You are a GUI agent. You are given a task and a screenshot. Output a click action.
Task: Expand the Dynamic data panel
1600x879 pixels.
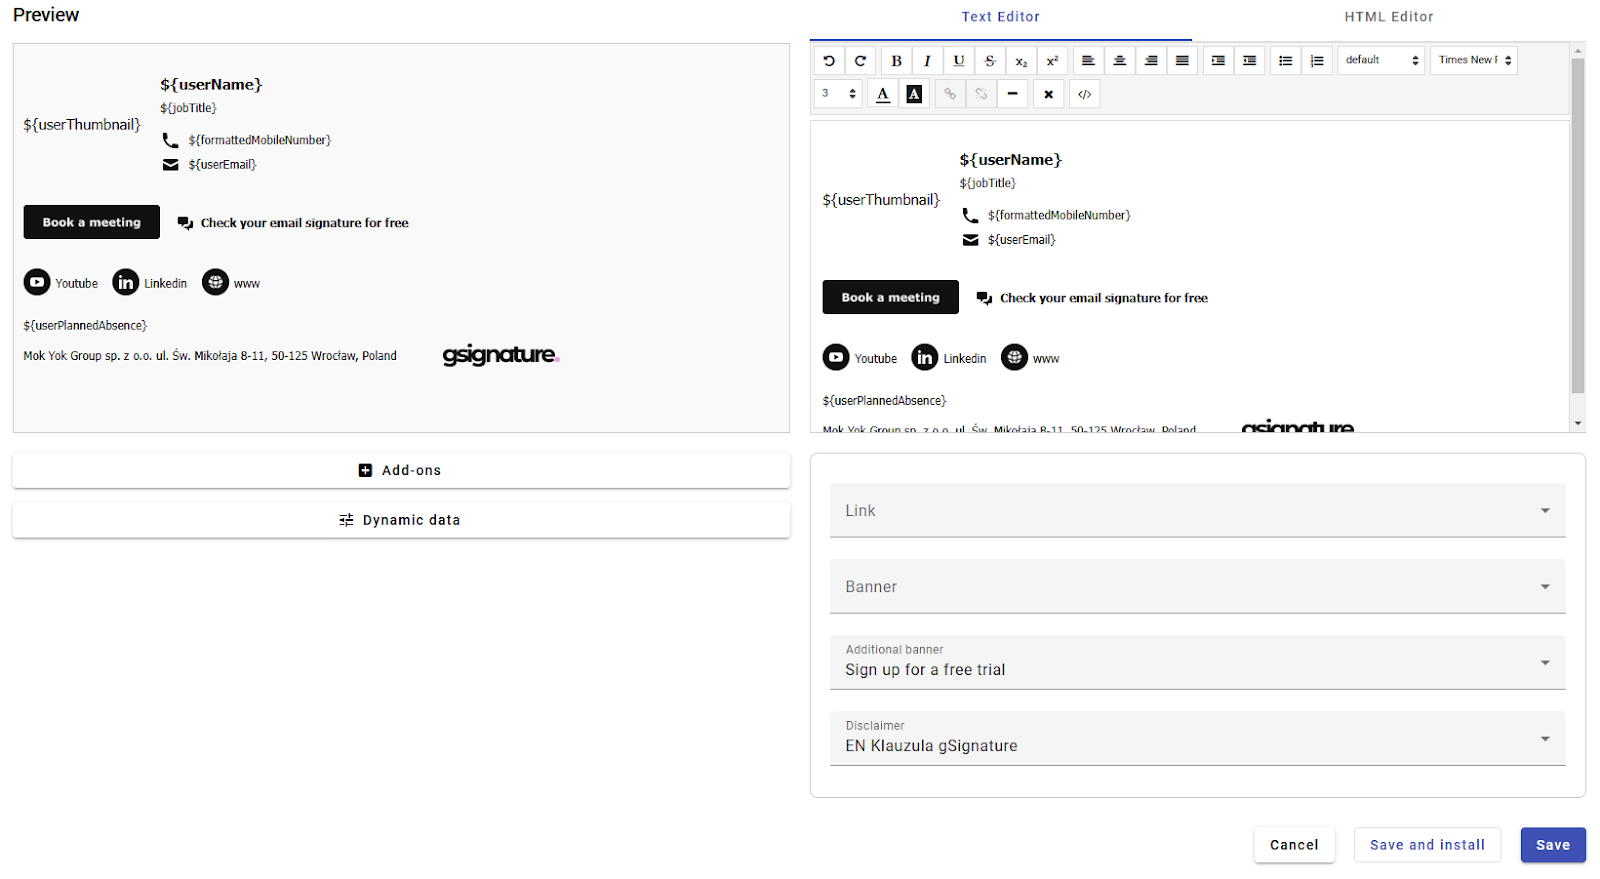coord(401,520)
